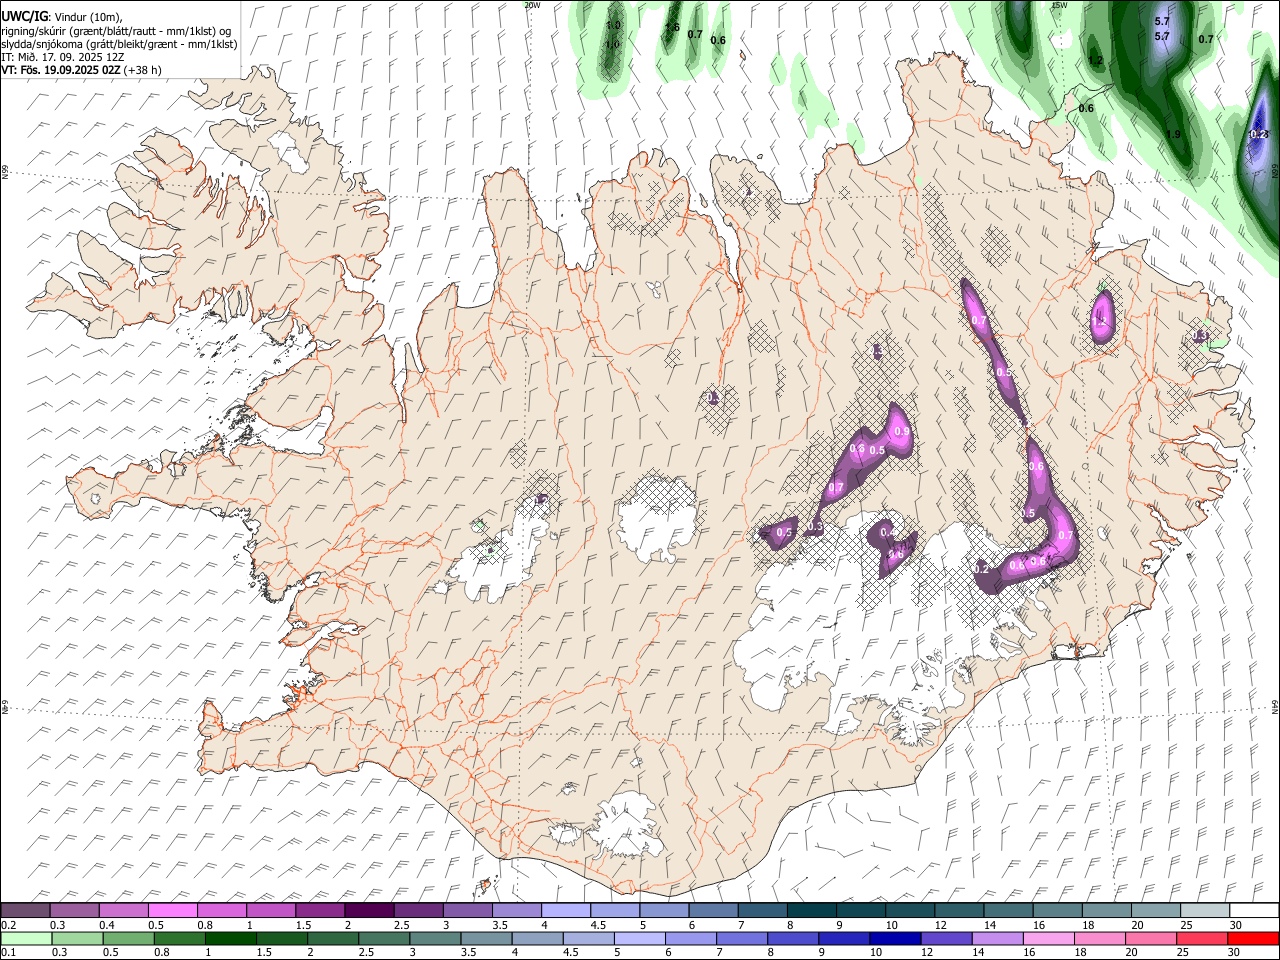The image size is (1280, 960).
Task: Pick the lower-legend lilac swatch starting at 14
Action: [x=998, y=938]
